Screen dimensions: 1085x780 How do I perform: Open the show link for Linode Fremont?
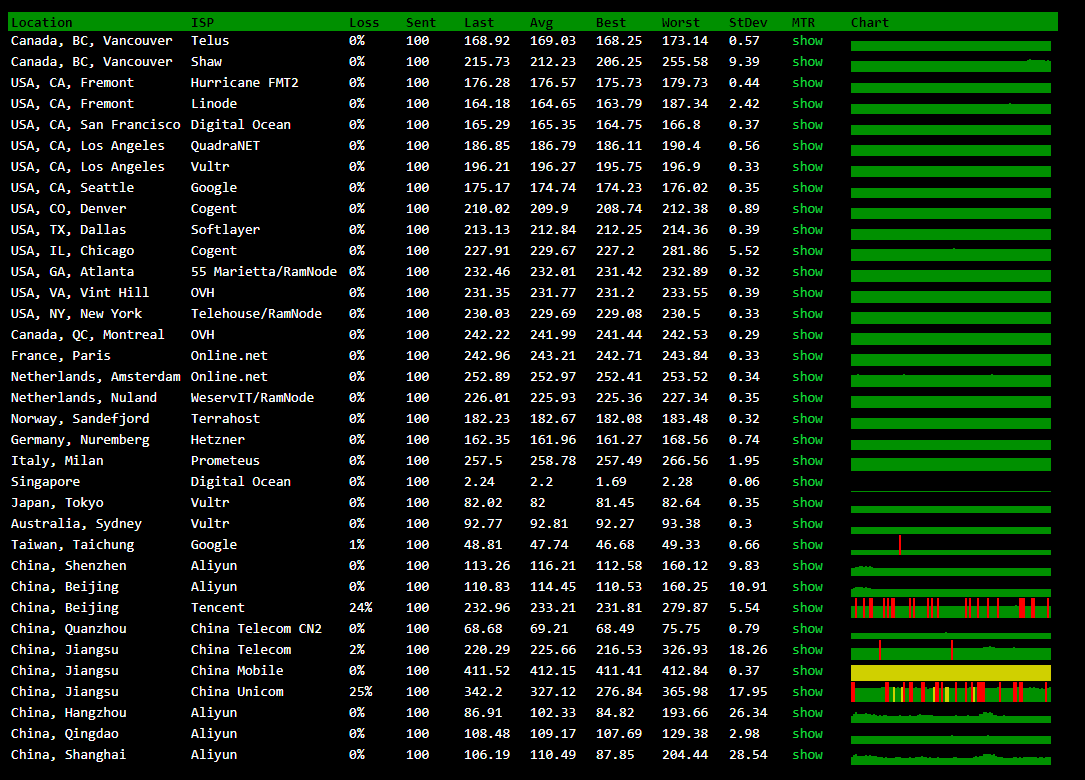(808, 104)
